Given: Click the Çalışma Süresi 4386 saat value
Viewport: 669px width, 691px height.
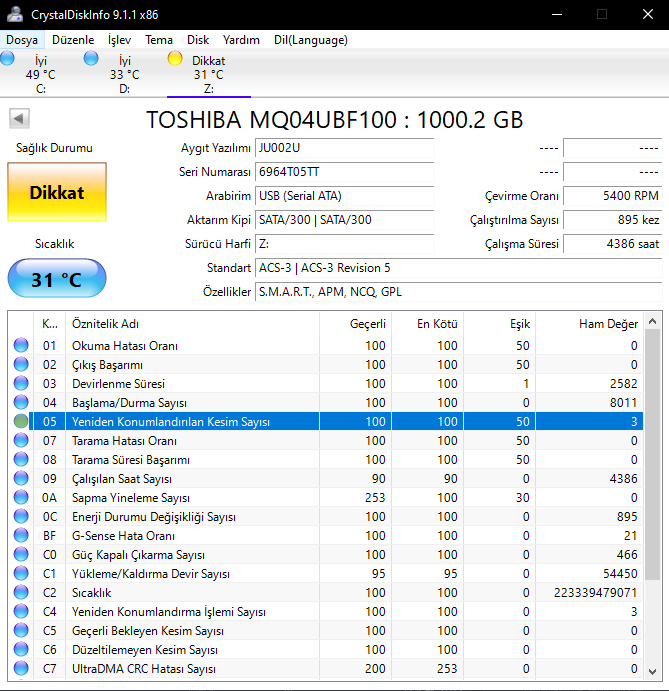Looking at the screenshot, I should 613,244.
